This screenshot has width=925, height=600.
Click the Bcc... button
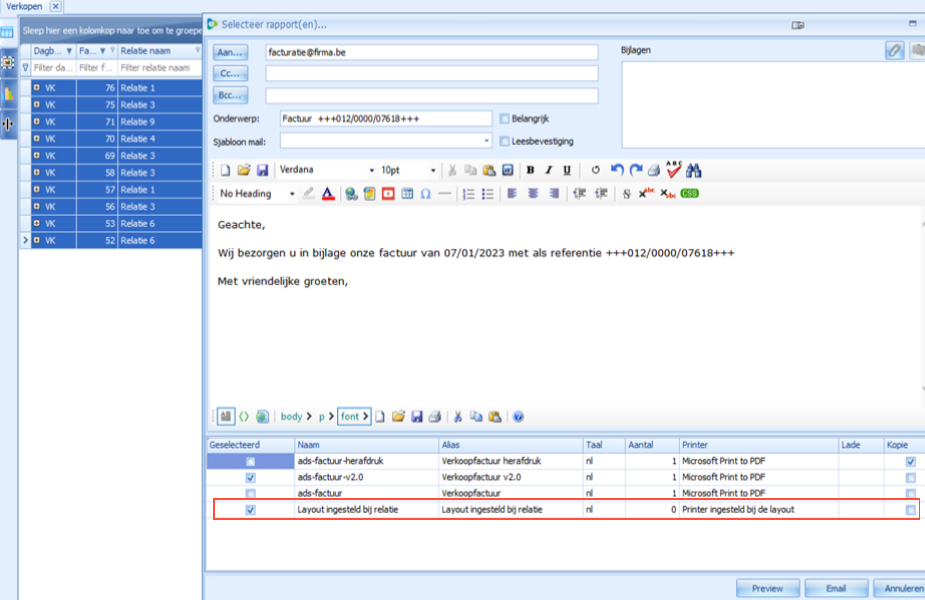[230, 95]
